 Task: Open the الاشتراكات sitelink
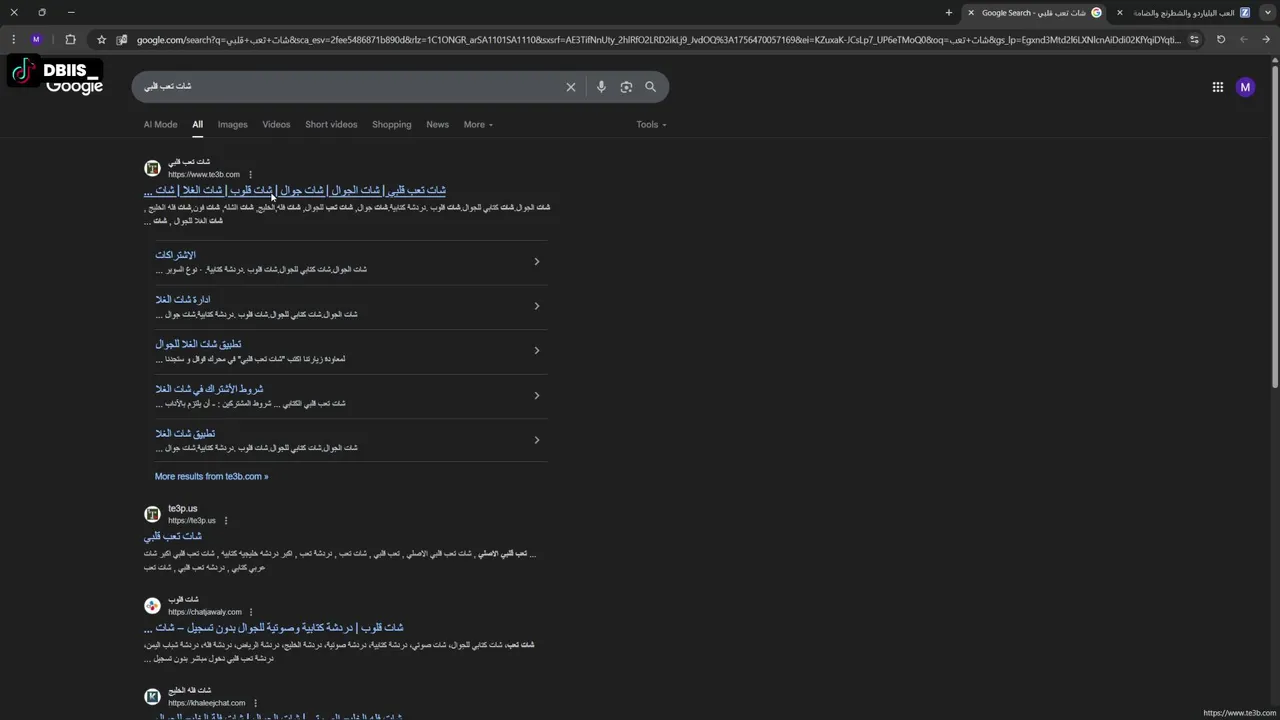pos(176,255)
